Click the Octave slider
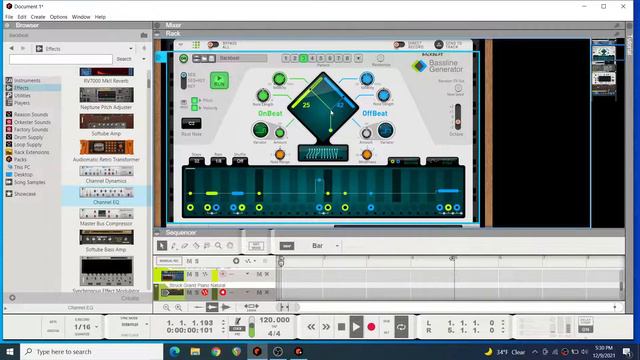640x360 pixels. 458,117
